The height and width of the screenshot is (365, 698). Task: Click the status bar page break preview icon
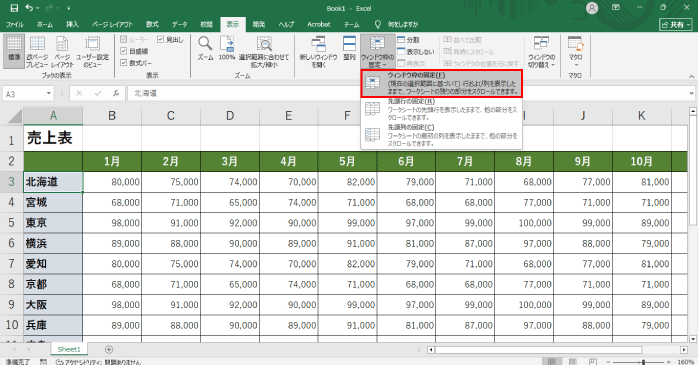click(572, 361)
